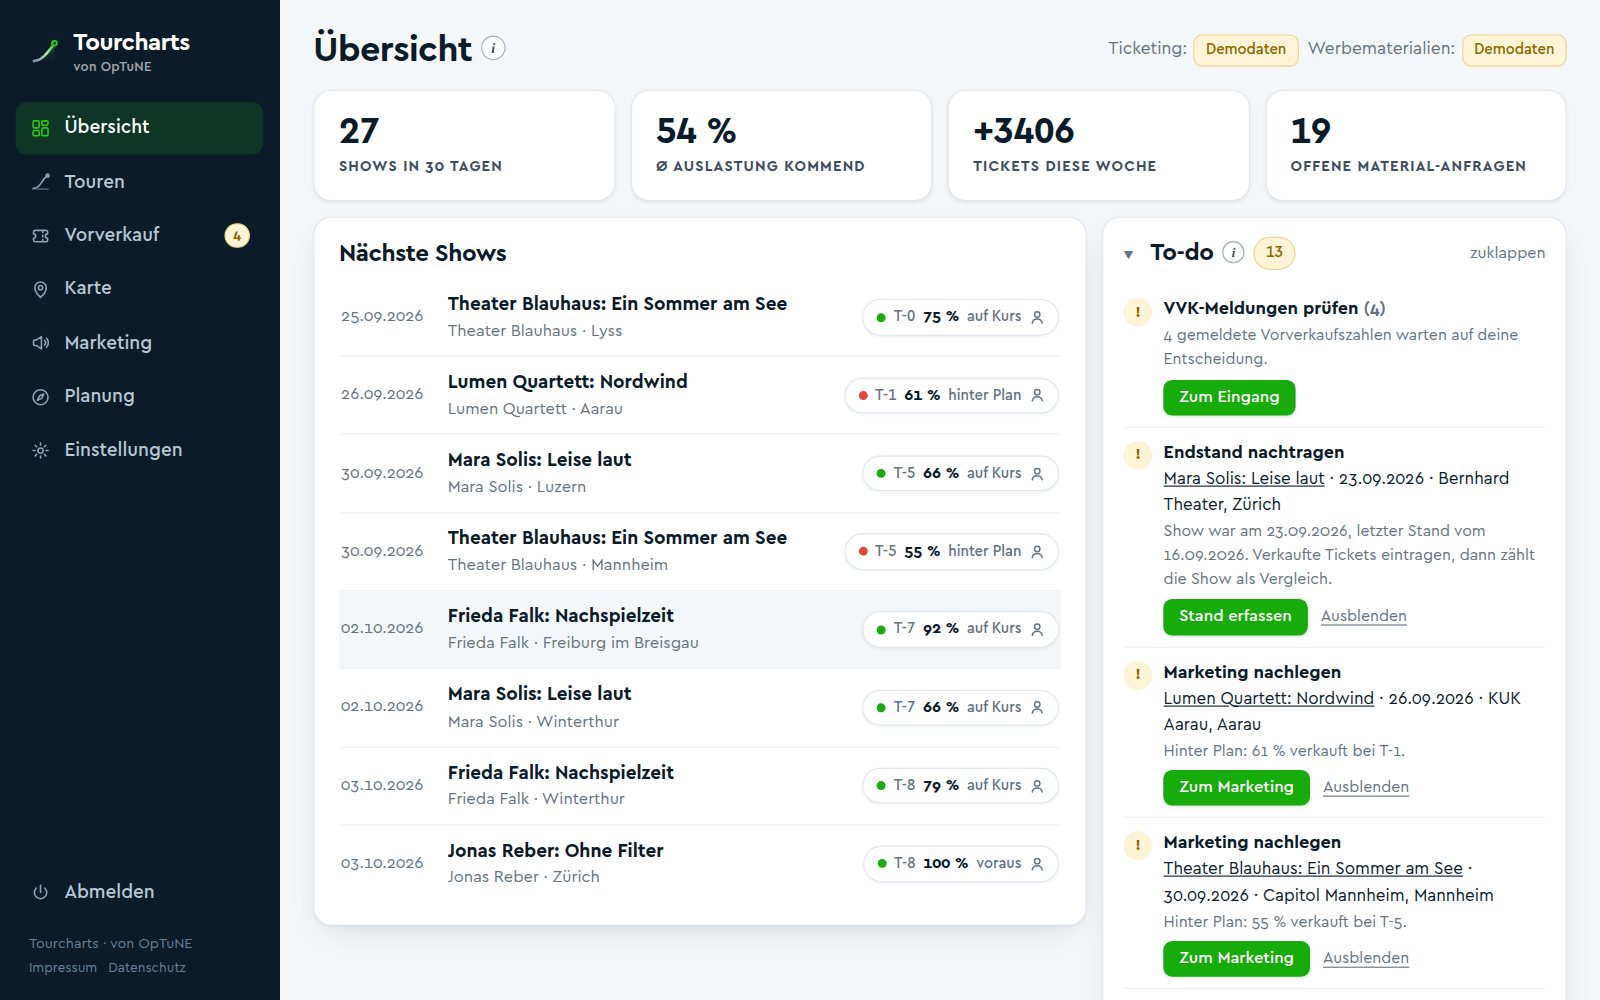This screenshot has height=1000, width=1600.
Task: Open the Marketing menu item
Action: coord(139,343)
